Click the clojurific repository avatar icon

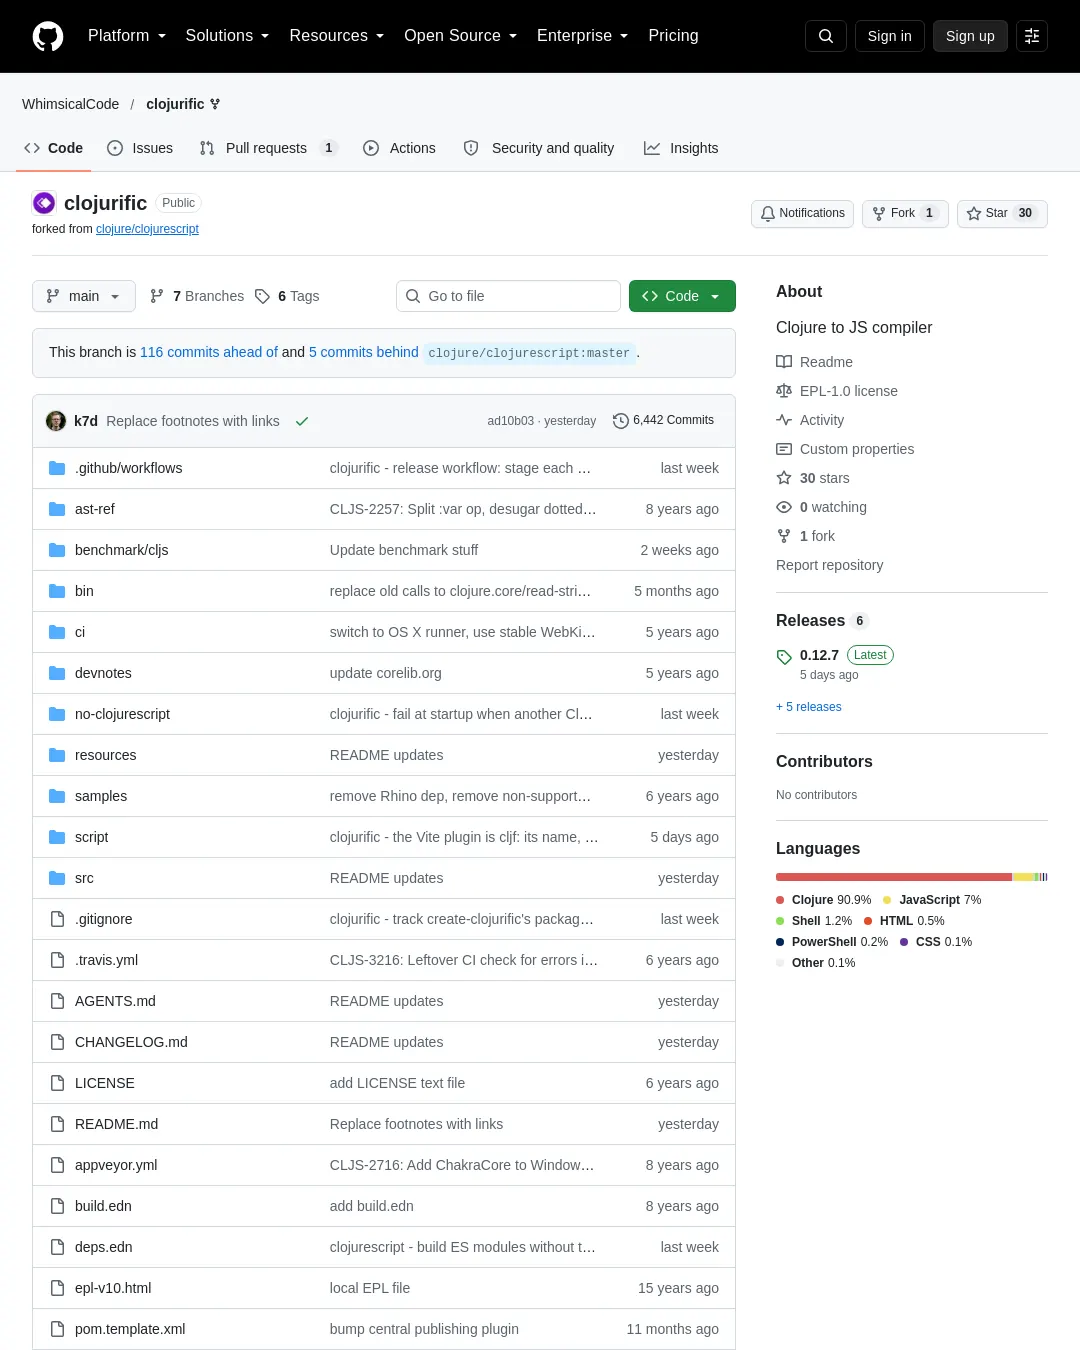(44, 203)
